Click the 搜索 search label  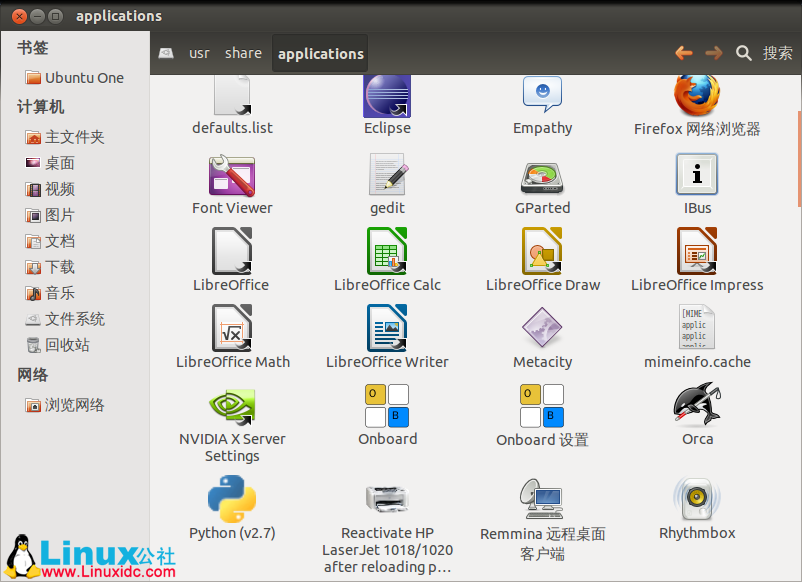point(777,53)
